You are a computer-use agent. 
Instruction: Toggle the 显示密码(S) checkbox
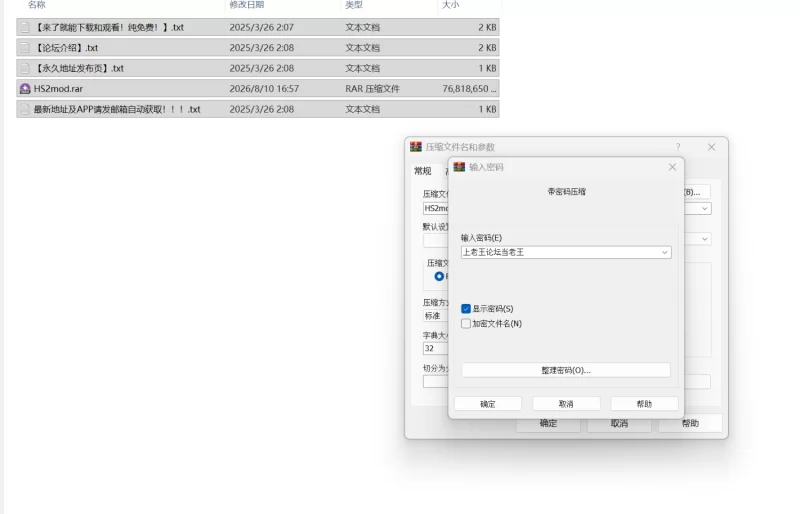tap(465, 309)
